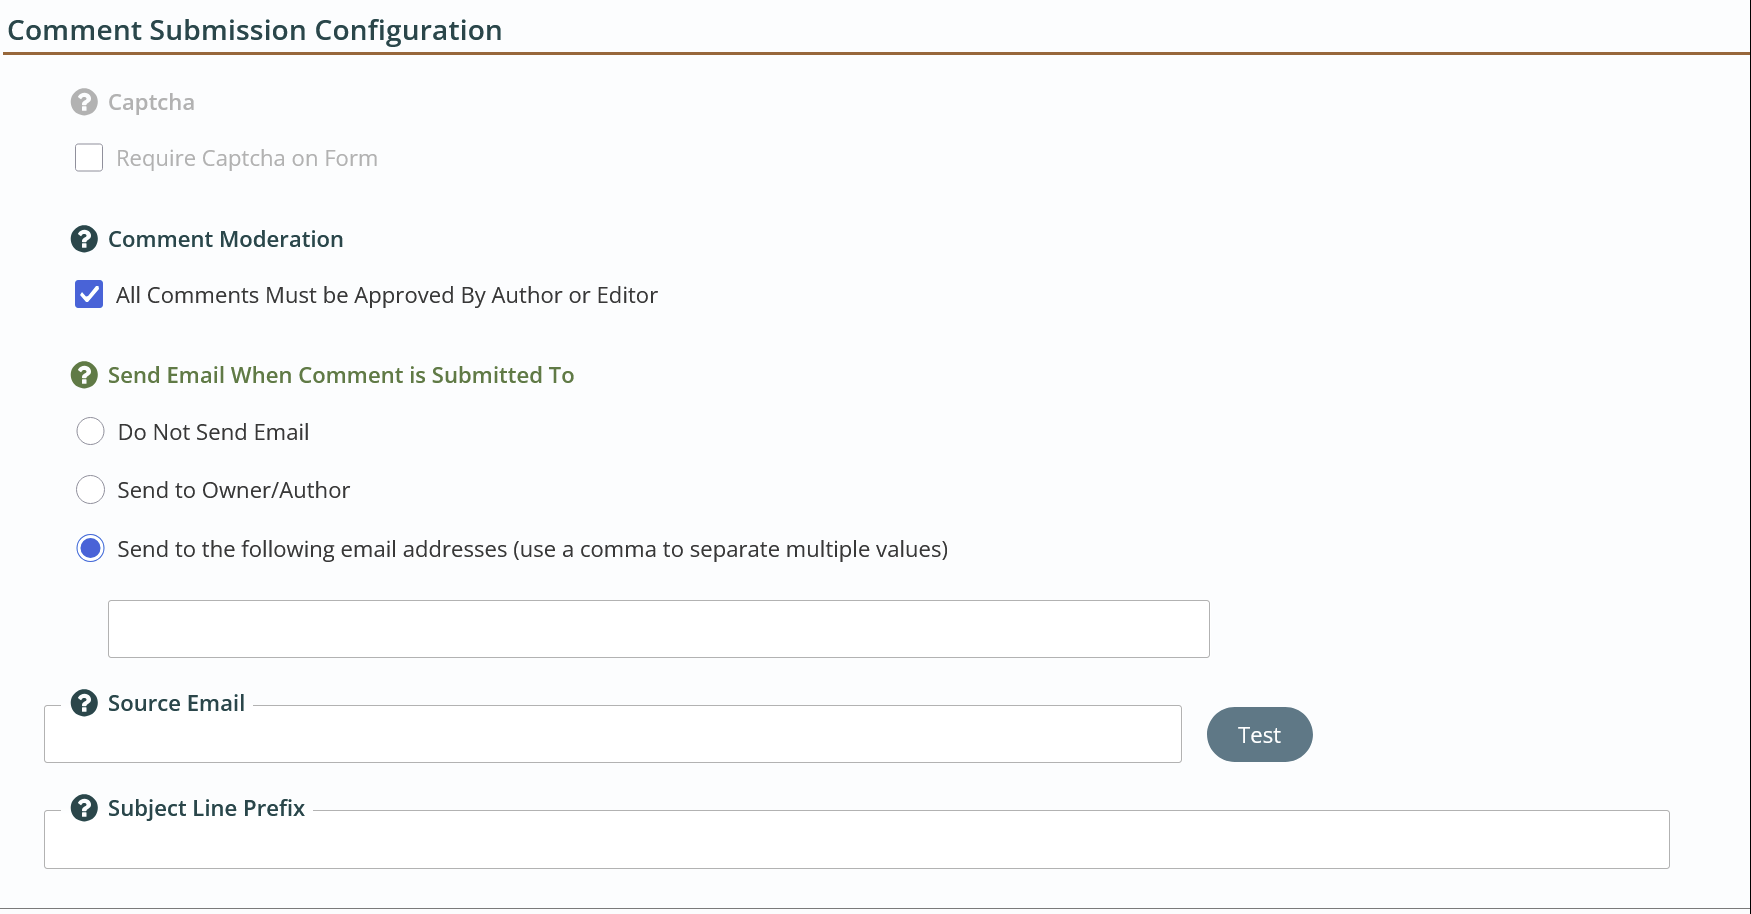
Task: Click the Test button
Action: (1260, 735)
